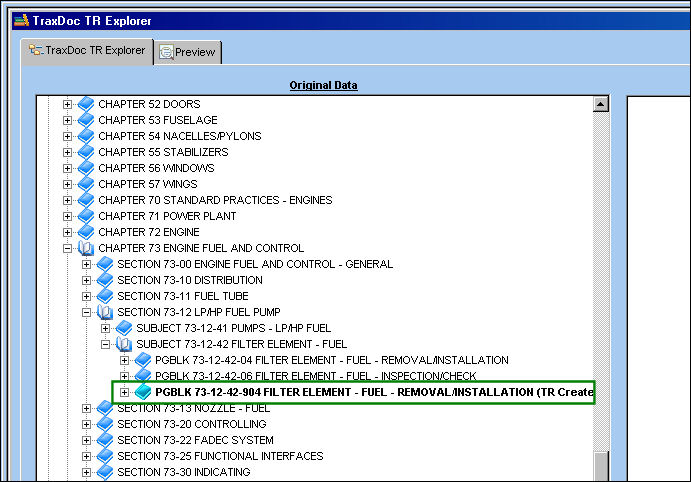Click the SECTION 73-10 DISTRIBUTION book icon
Viewport: 691px width, 482px height.
coord(105,280)
